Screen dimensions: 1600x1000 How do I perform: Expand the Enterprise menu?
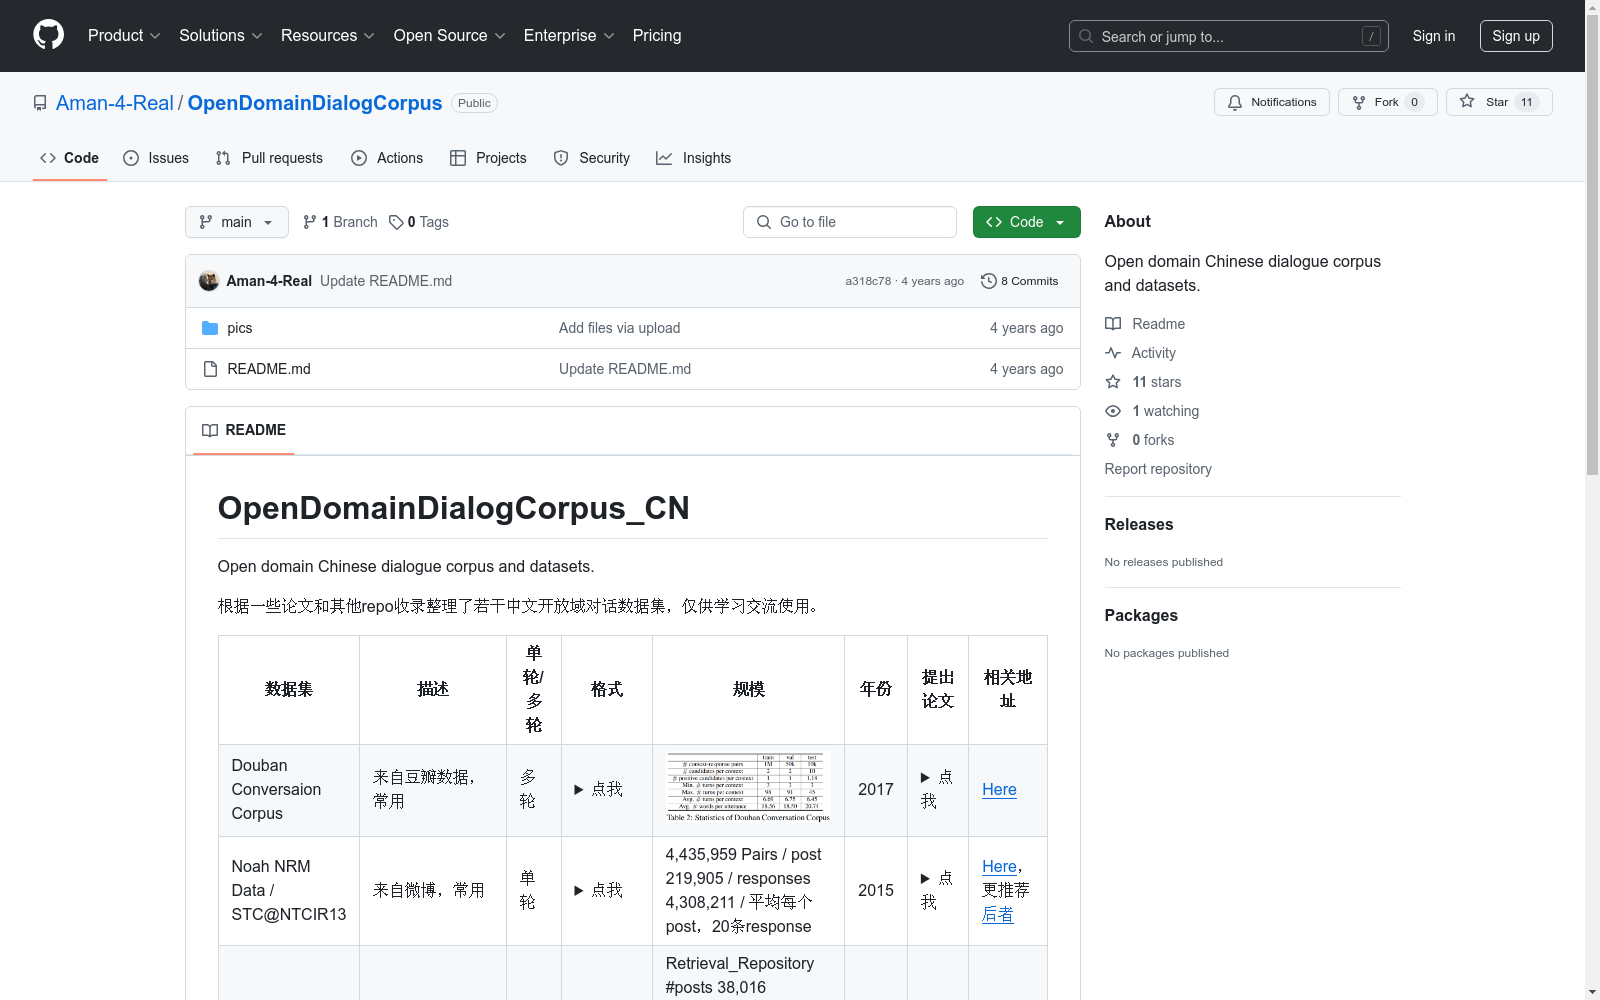pos(569,35)
